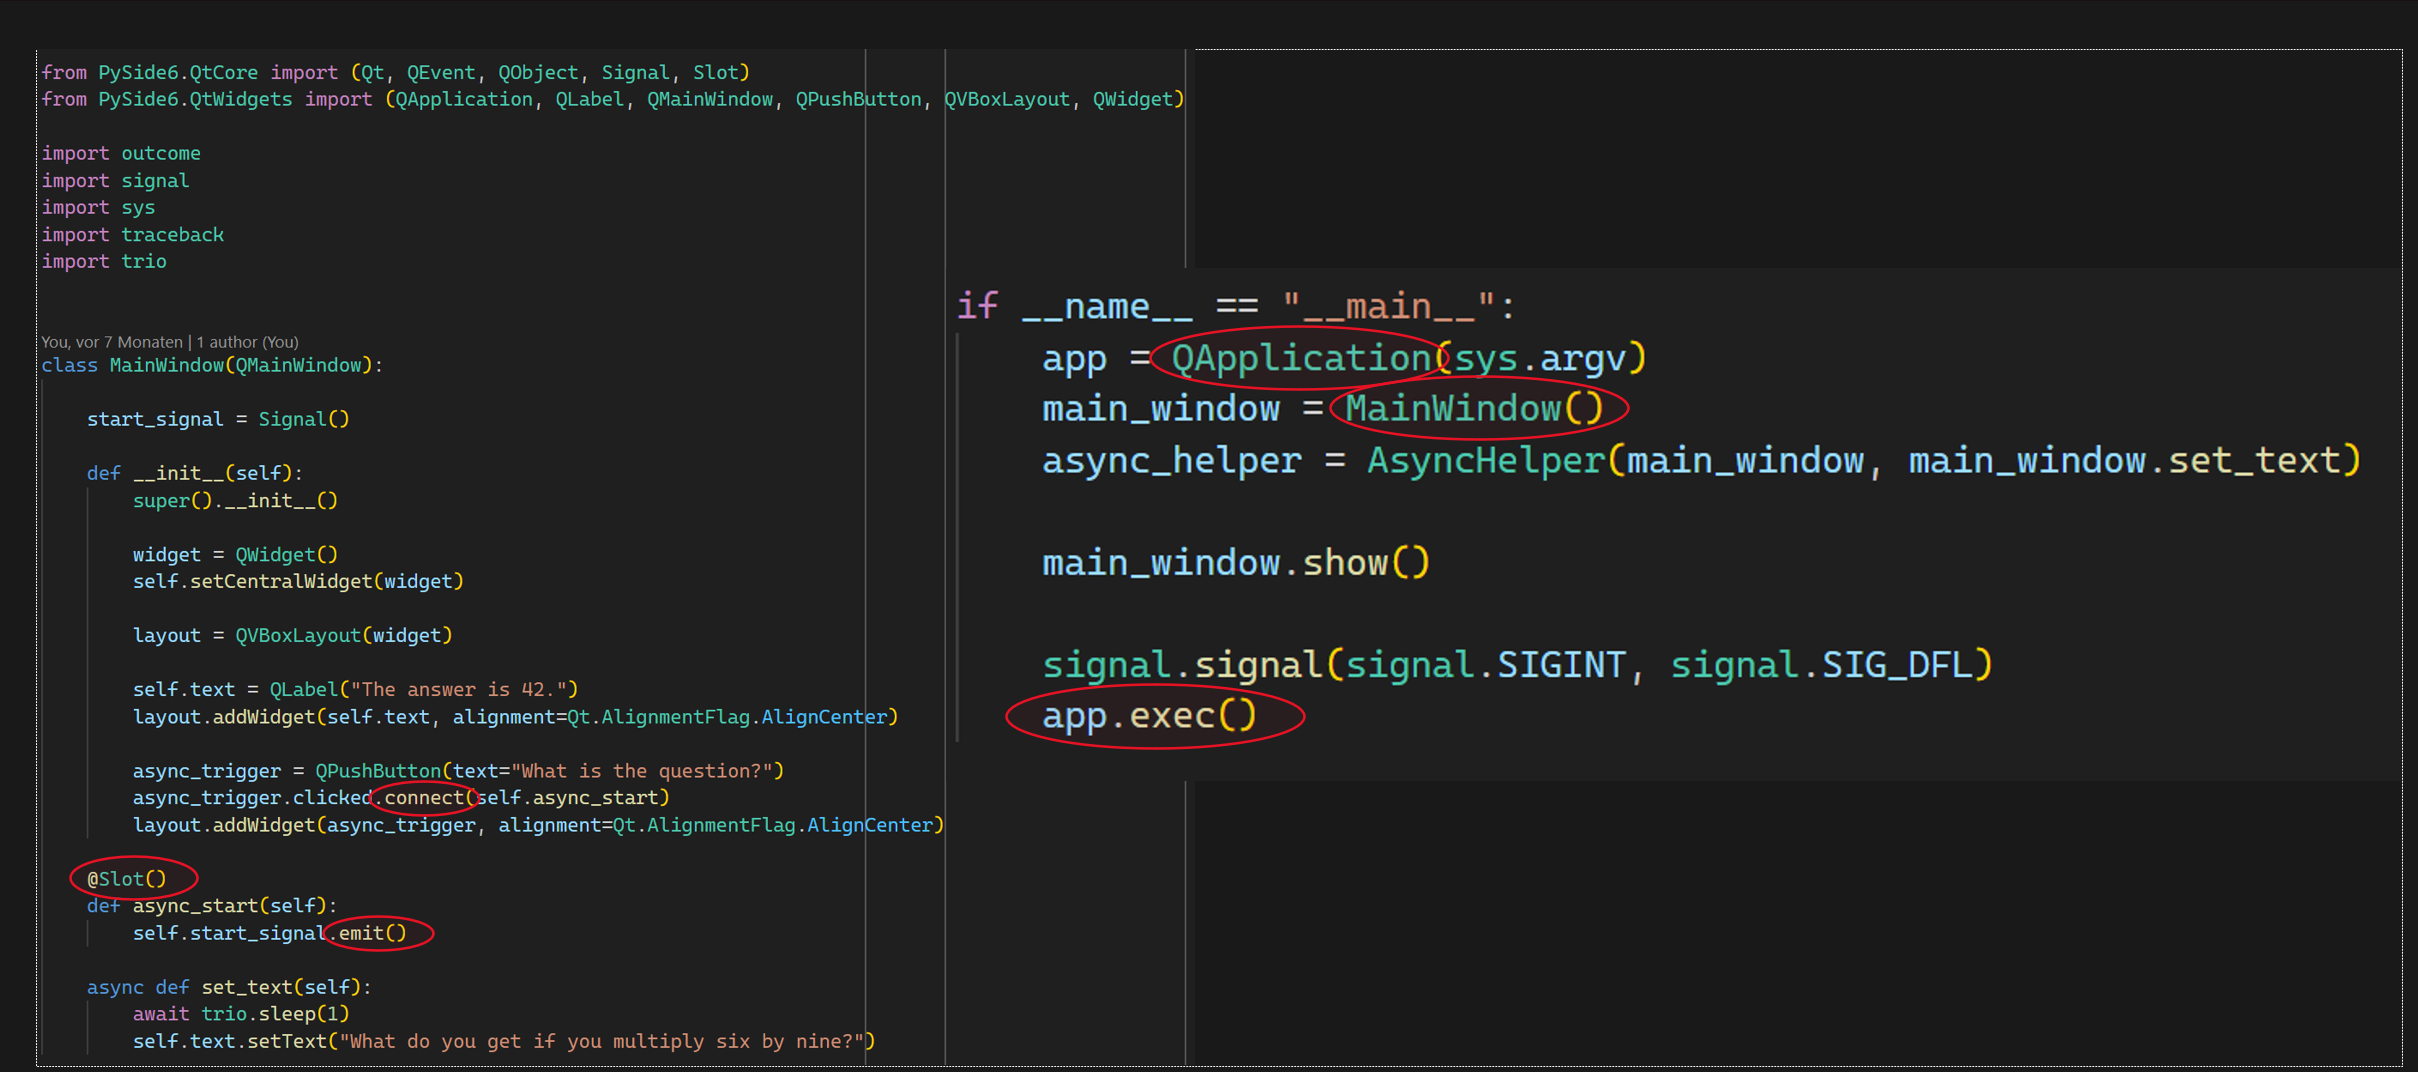Click the "@Slot()" decorator
This screenshot has width=2418, height=1072.
point(127,879)
